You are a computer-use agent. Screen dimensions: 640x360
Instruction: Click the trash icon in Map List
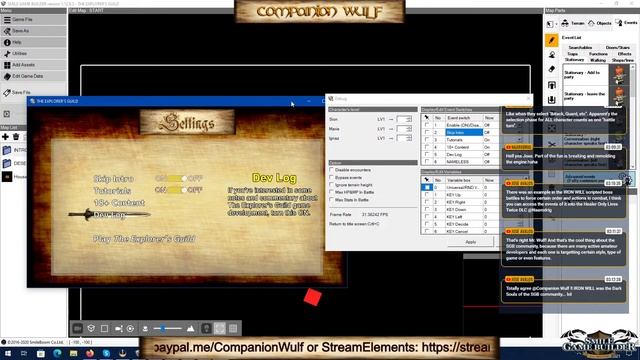(x=16, y=137)
